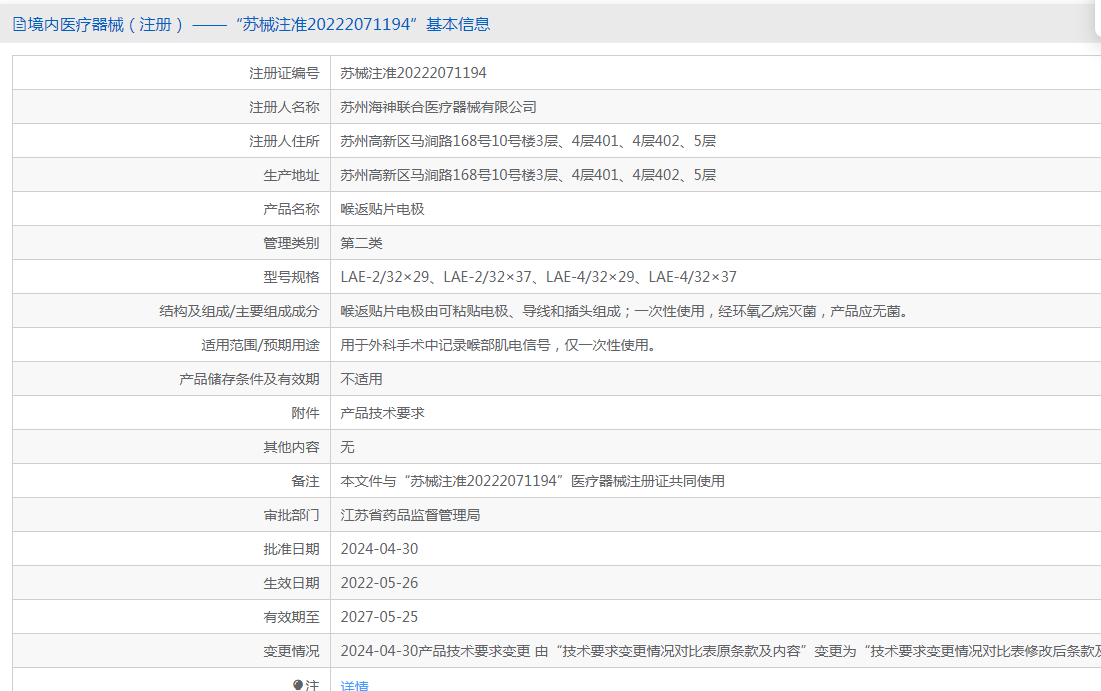Click the 审批部门 label
This screenshot has height=691, width=1101.
(291, 515)
